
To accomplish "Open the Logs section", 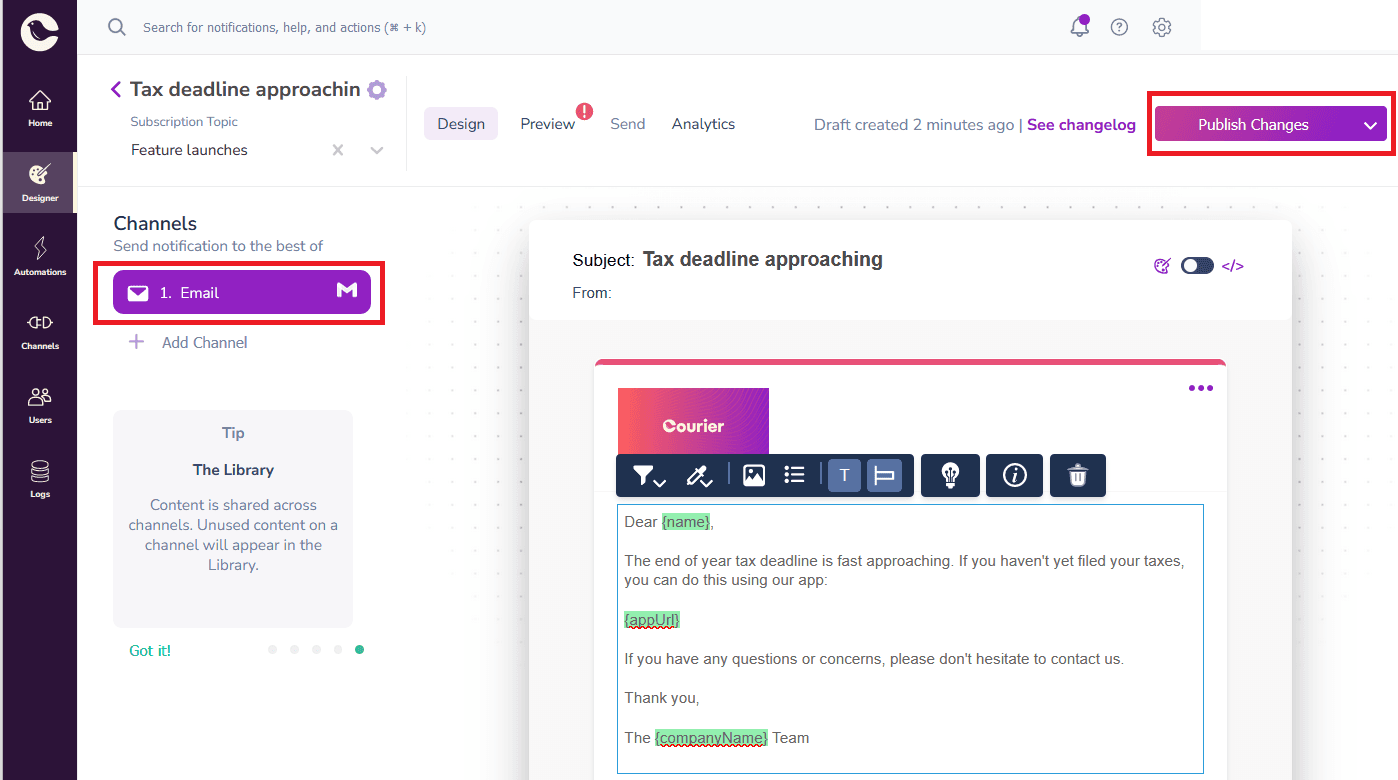I will click(x=39, y=479).
